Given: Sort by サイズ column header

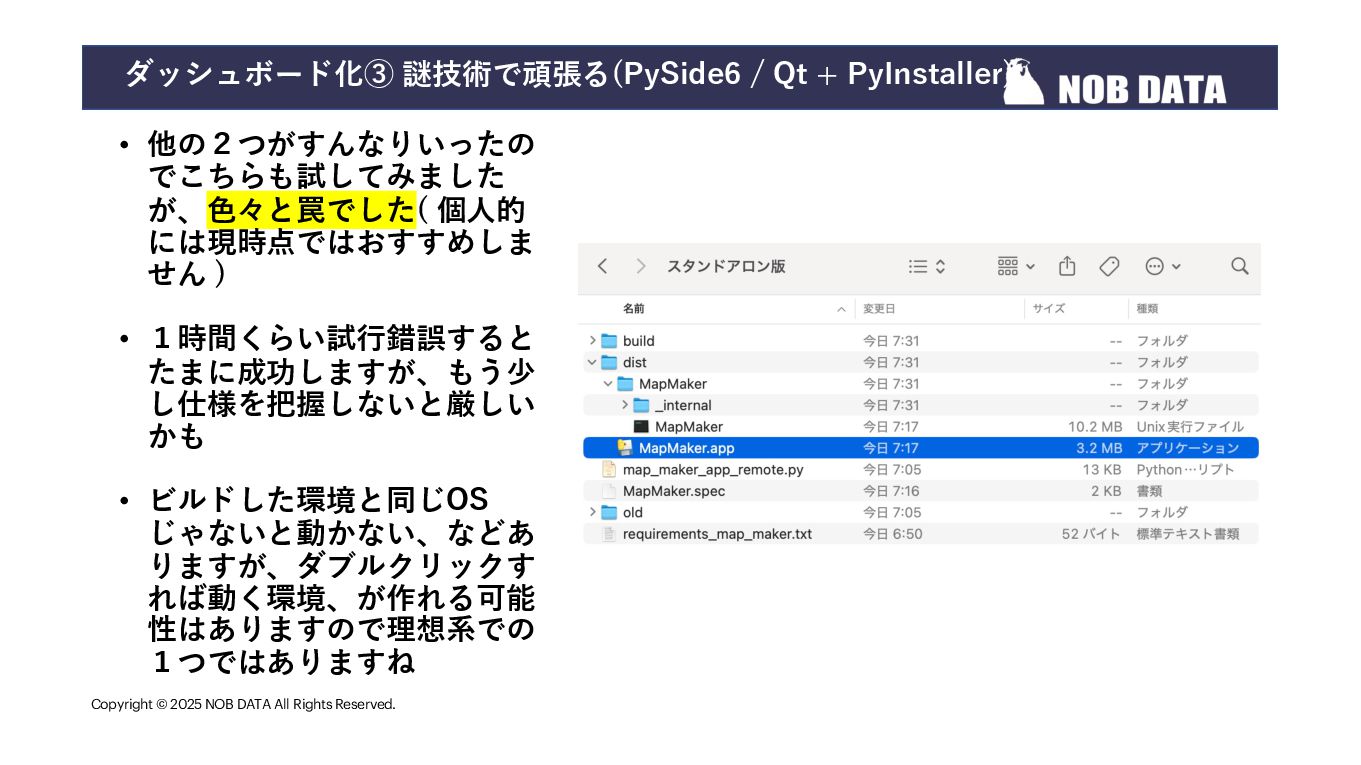Looking at the screenshot, I should [1049, 309].
